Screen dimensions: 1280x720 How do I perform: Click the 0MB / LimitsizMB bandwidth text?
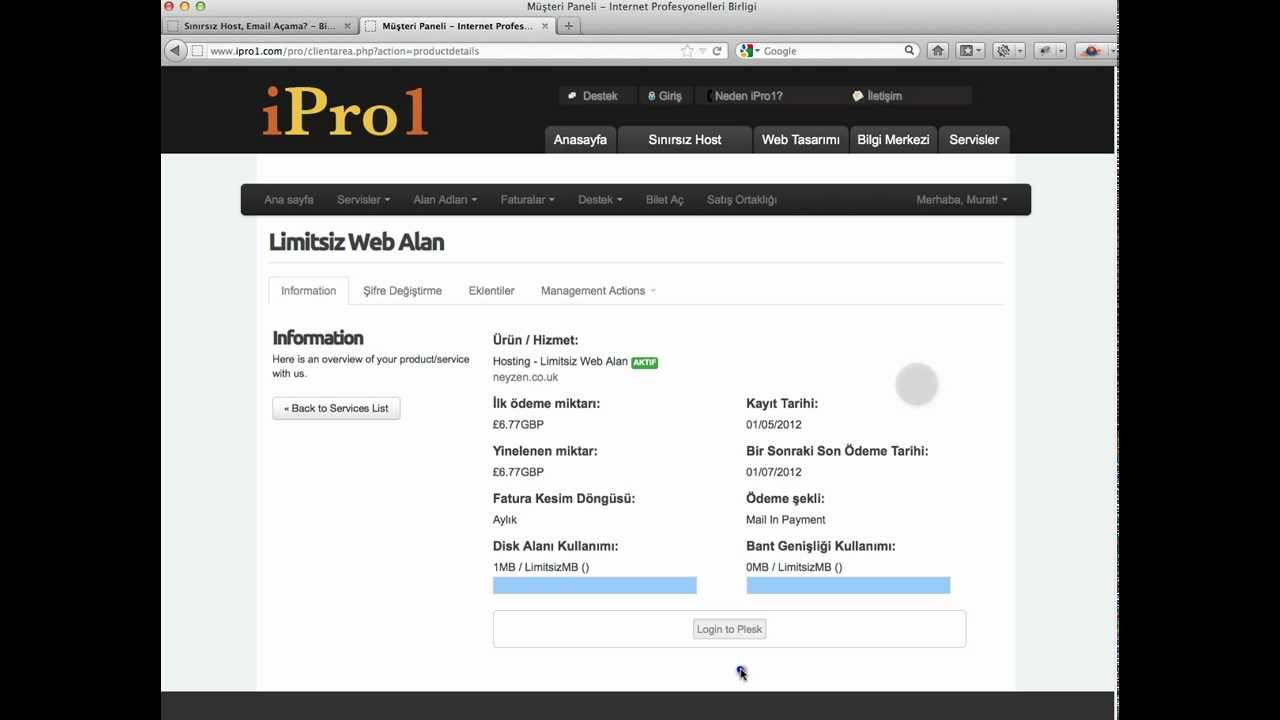794,567
